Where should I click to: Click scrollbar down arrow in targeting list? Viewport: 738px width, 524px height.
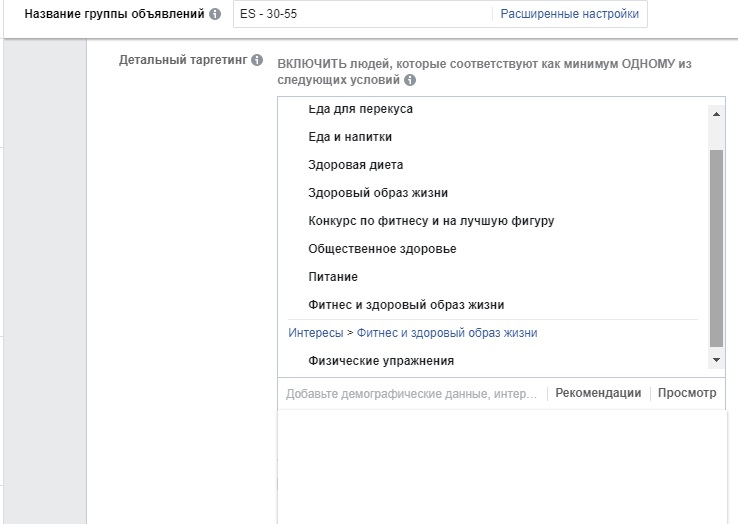coord(716,360)
